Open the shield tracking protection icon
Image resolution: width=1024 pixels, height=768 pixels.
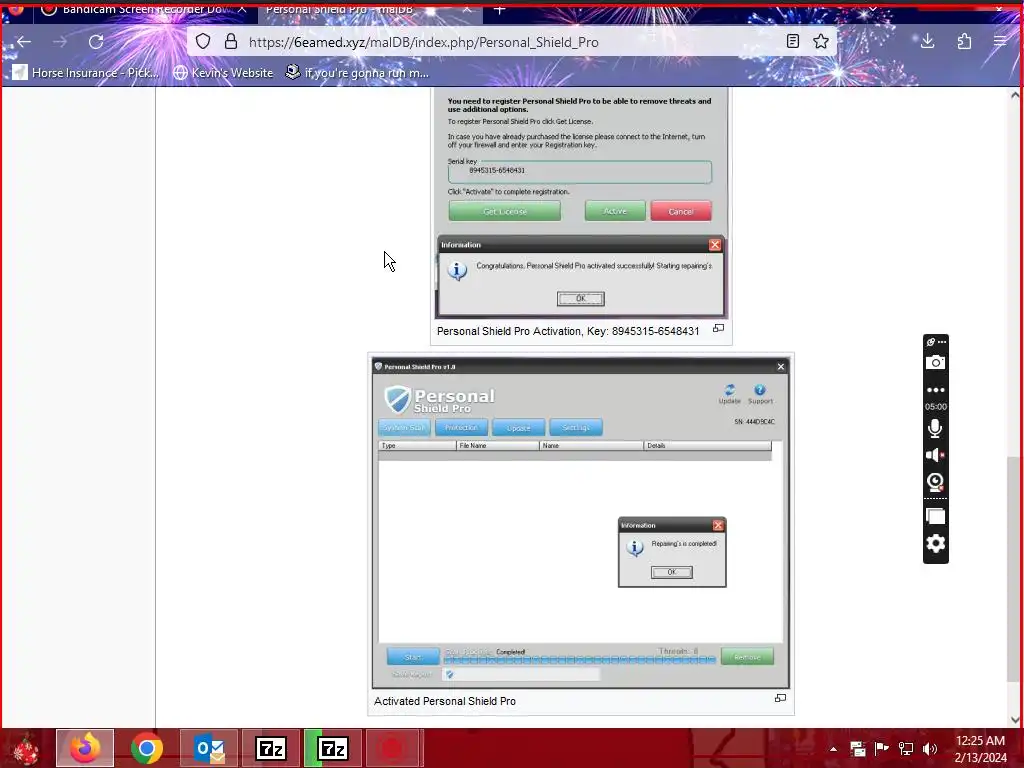(203, 42)
